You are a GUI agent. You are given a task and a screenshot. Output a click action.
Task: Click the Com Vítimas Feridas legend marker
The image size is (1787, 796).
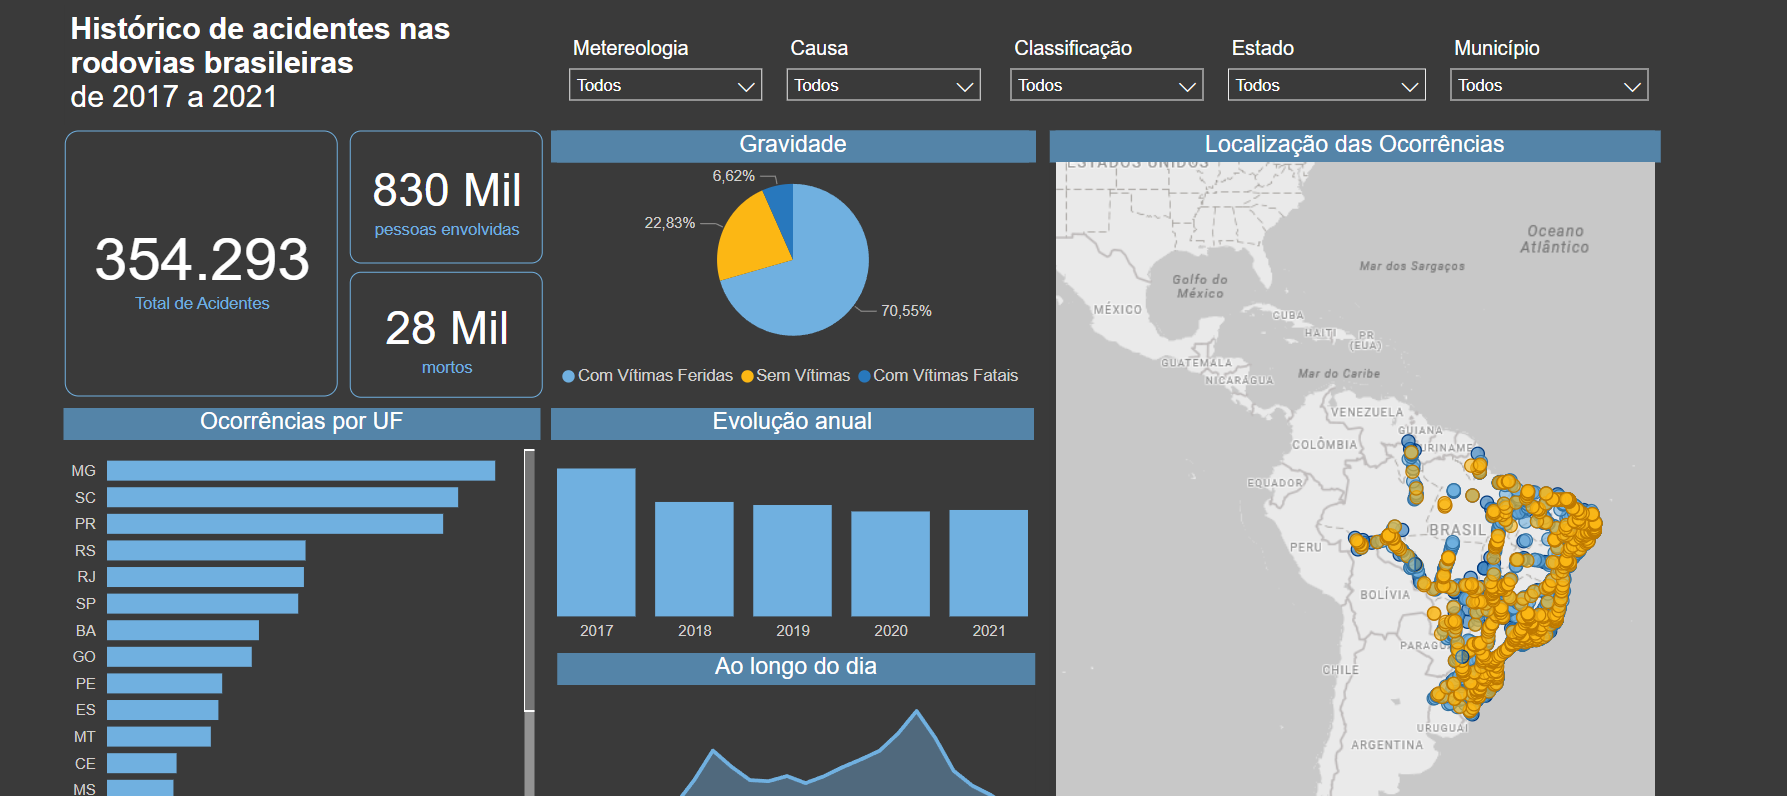(x=569, y=376)
